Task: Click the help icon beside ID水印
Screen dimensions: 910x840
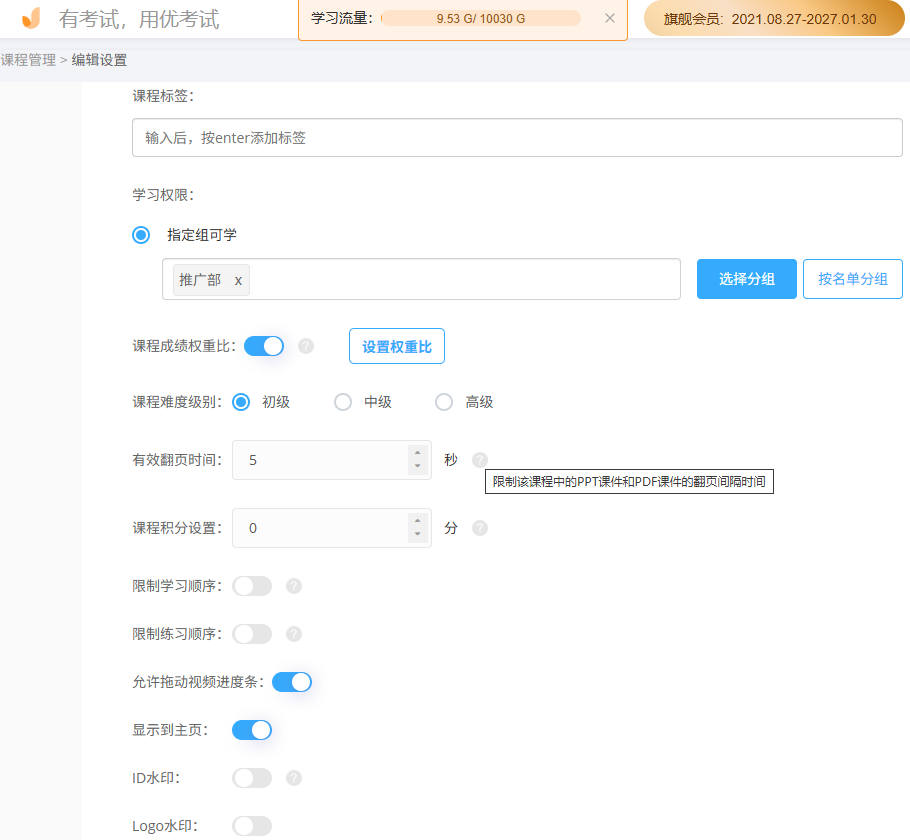Action: point(293,778)
